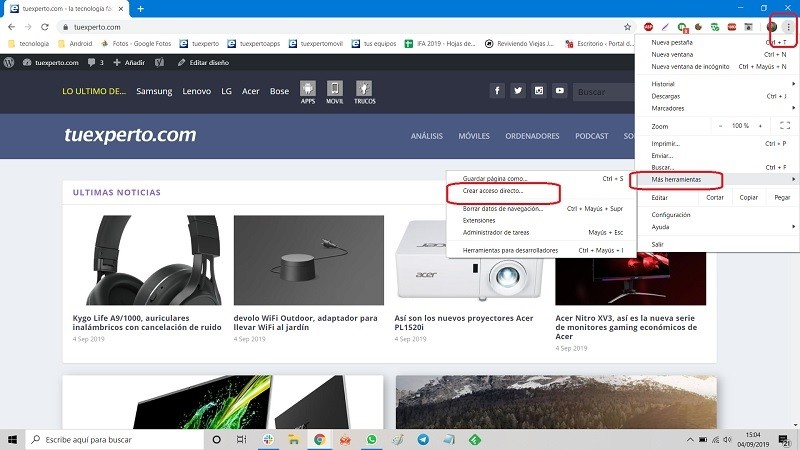Toggle fullscreen mode in the Zoom row
The image size is (800, 450).
tap(785, 126)
